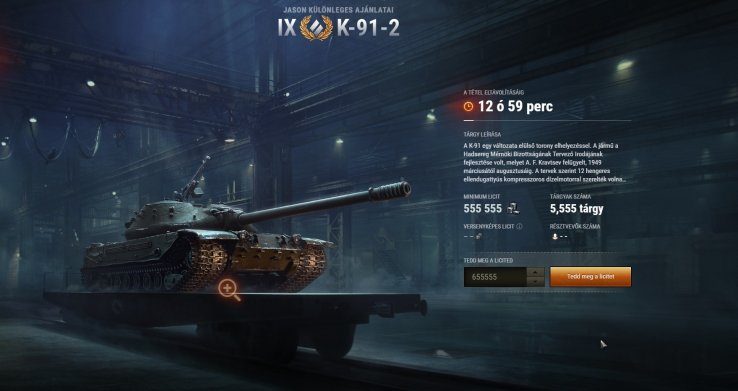Click the Jason különleges ajánlatai header
This screenshot has width=738, height=391.
tap(338, 9)
